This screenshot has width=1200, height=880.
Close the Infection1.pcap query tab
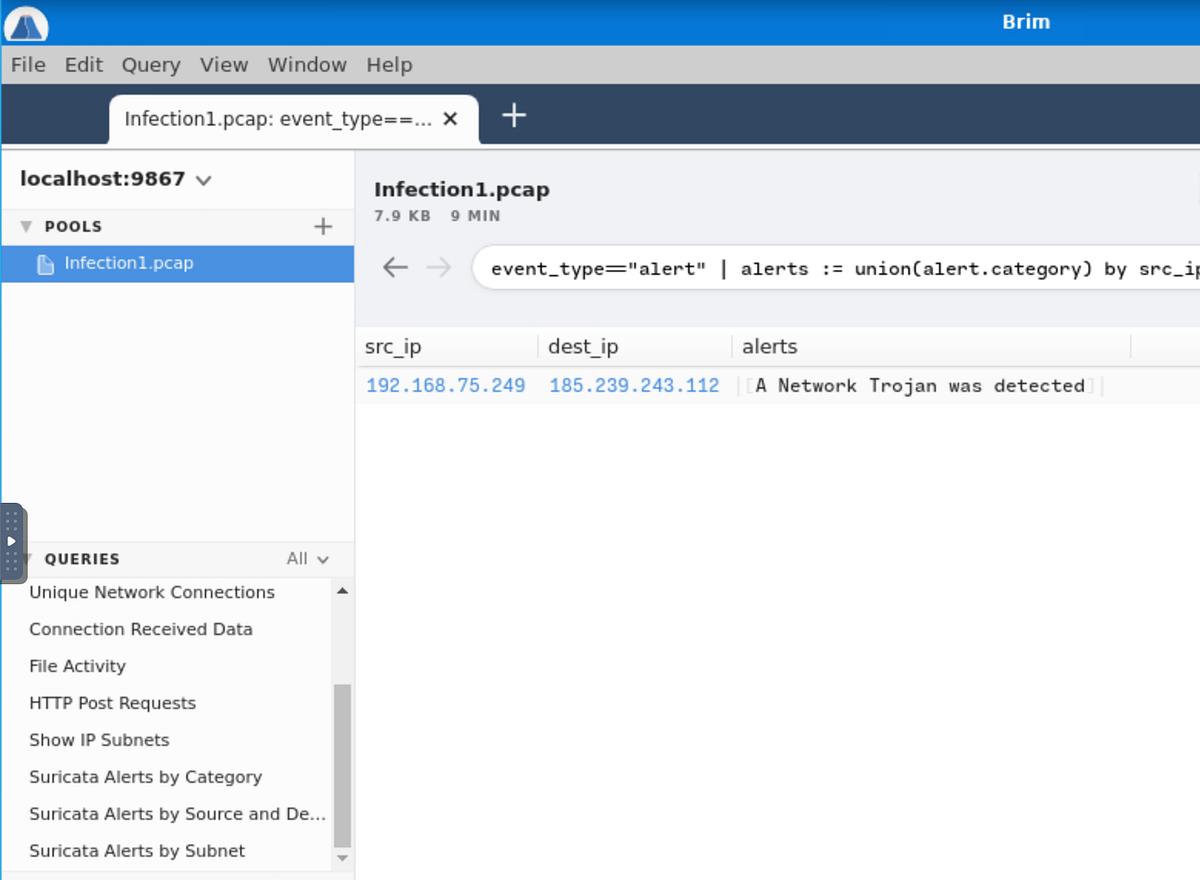tap(450, 118)
